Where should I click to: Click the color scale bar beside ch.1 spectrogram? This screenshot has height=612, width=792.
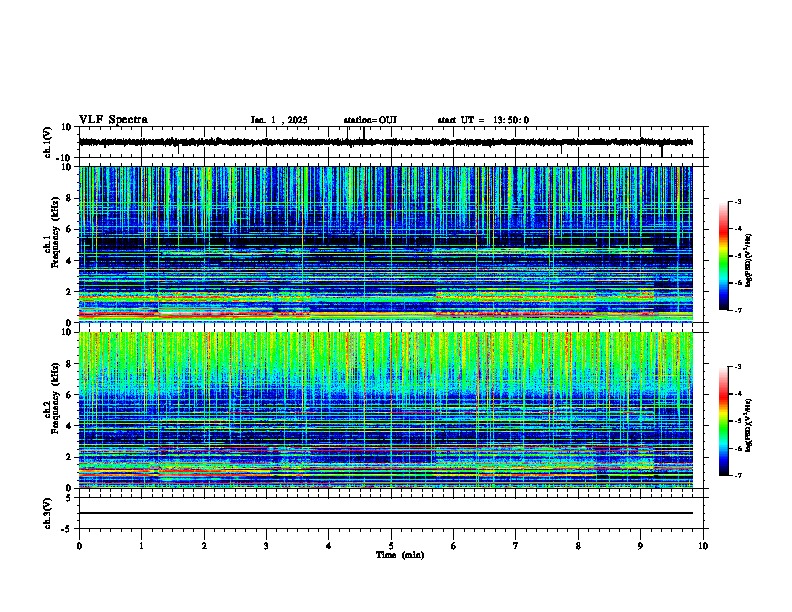tap(723, 256)
